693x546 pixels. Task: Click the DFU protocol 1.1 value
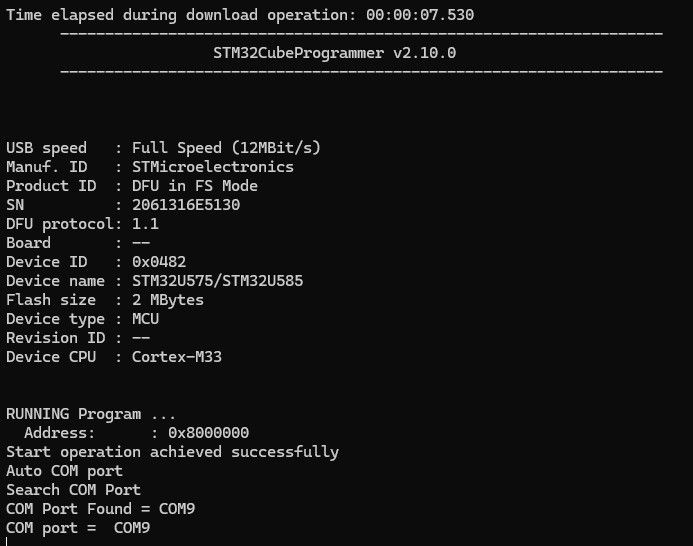click(x=145, y=224)
